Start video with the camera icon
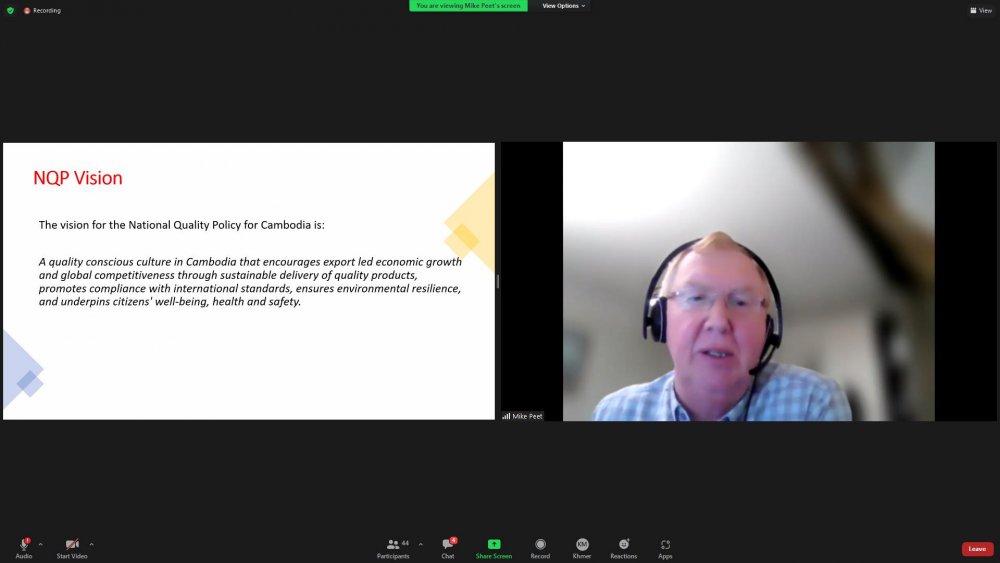The image size is (1000, 563). [72, 544]
